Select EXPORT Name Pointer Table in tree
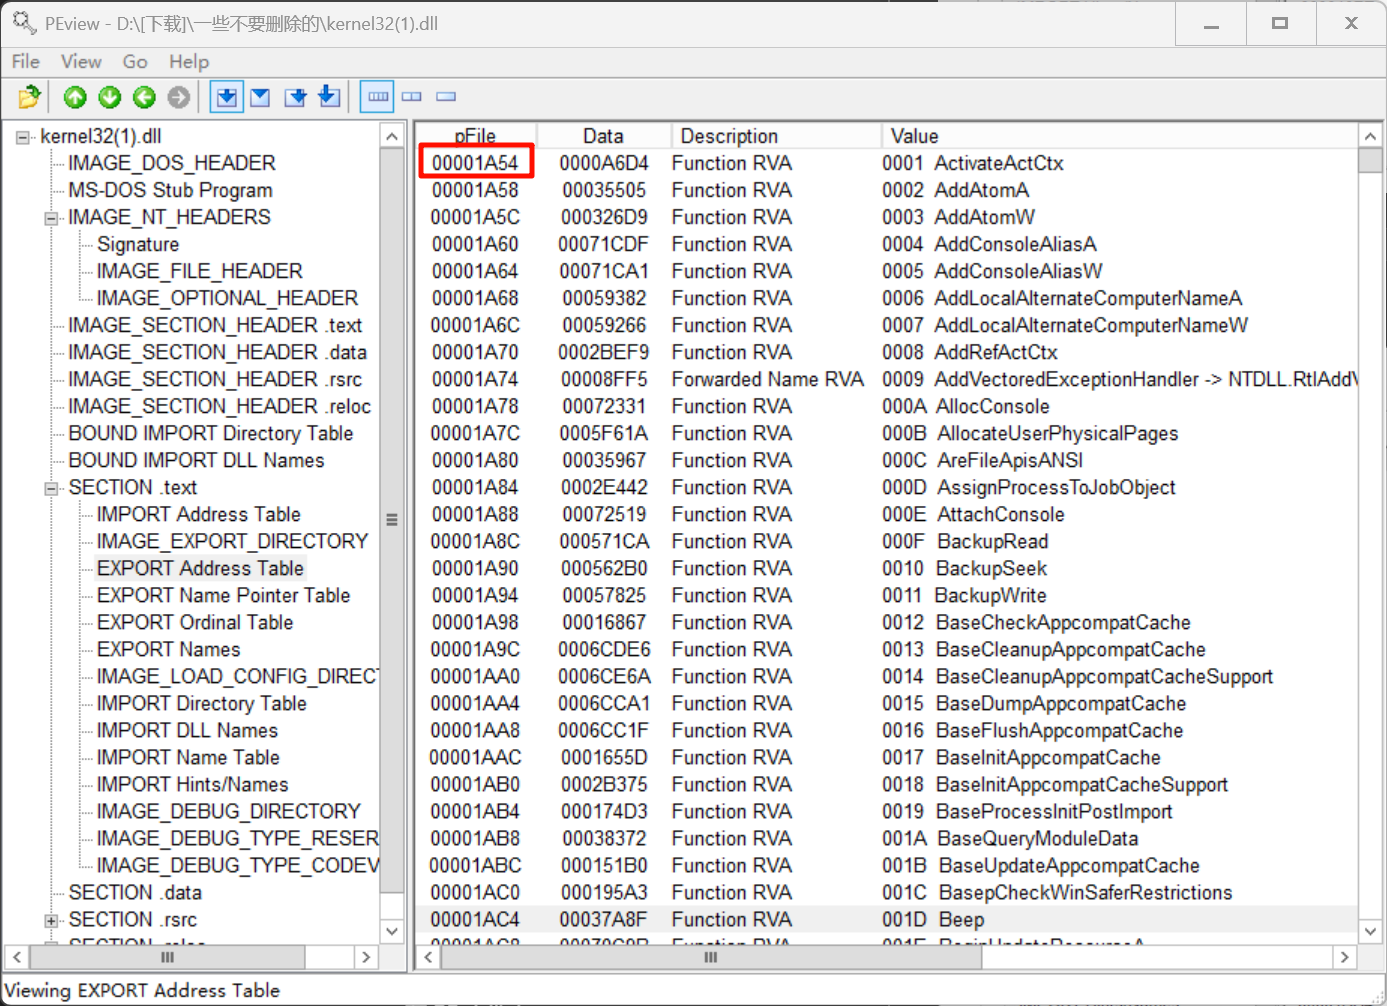The image size is (1387, 1006). [223, 595]
